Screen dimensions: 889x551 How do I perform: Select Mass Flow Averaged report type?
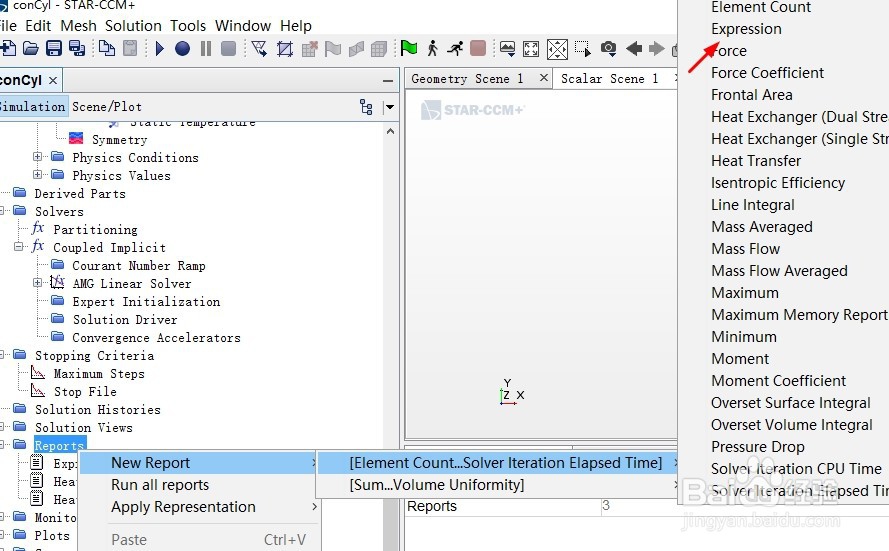click(779, 271)
